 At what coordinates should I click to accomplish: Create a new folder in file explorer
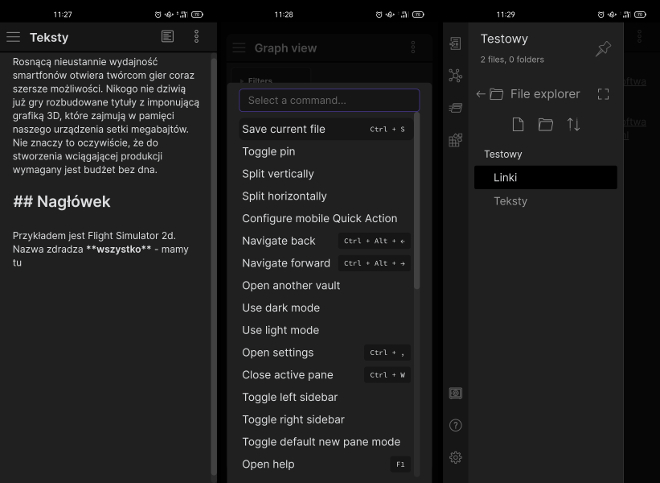(x=545, y=125)
